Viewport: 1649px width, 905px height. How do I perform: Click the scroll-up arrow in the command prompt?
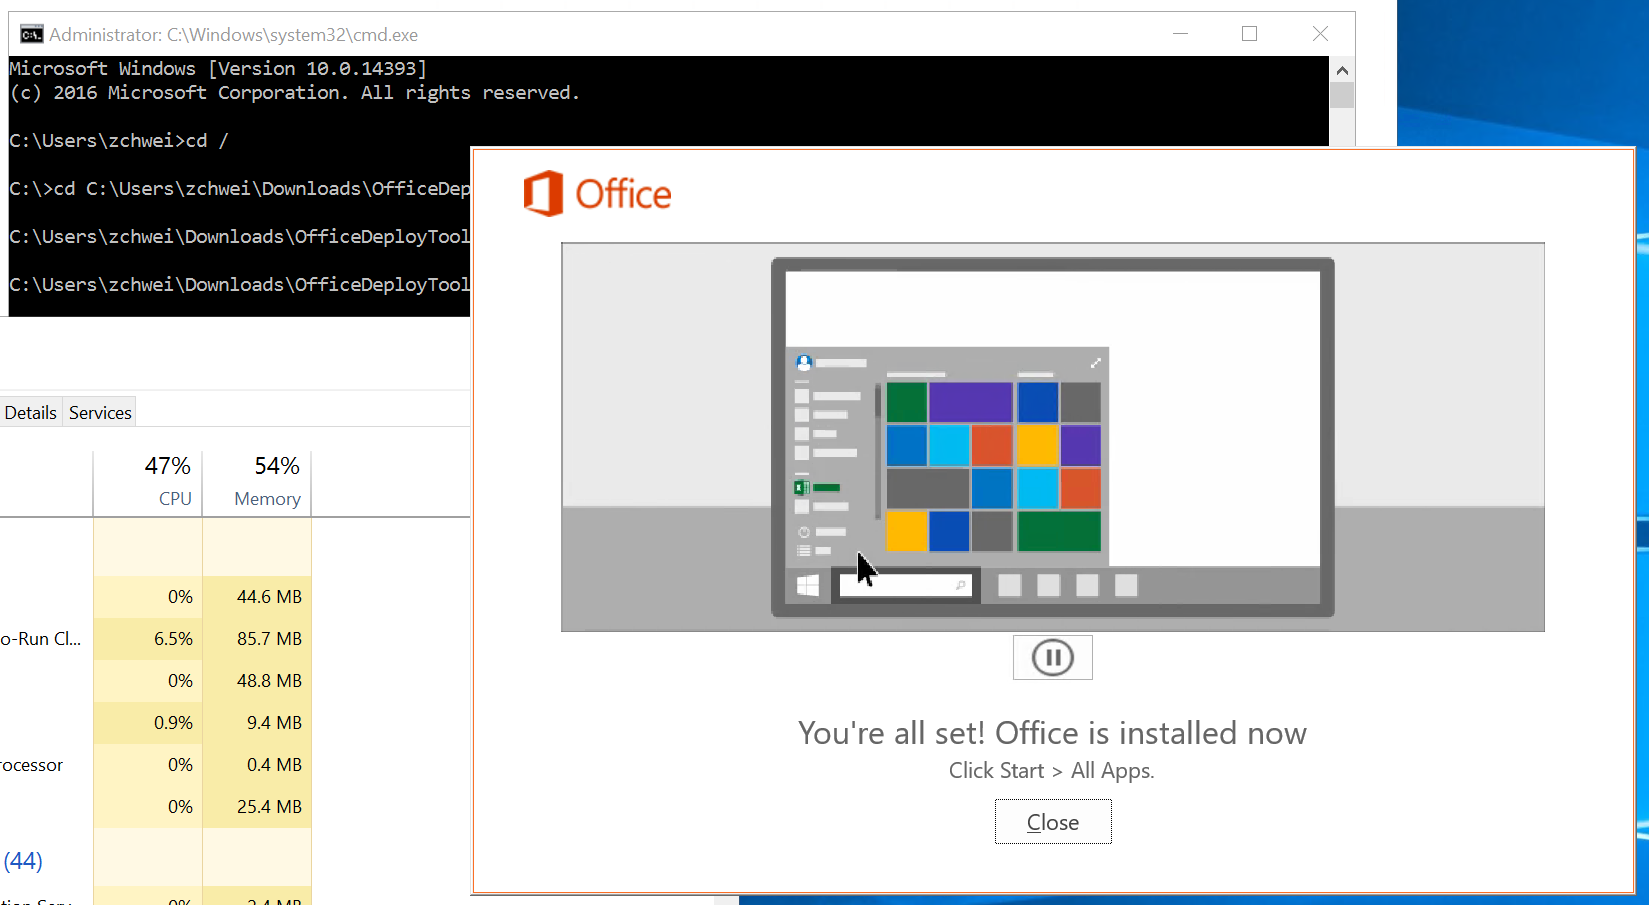(1342, 69)
